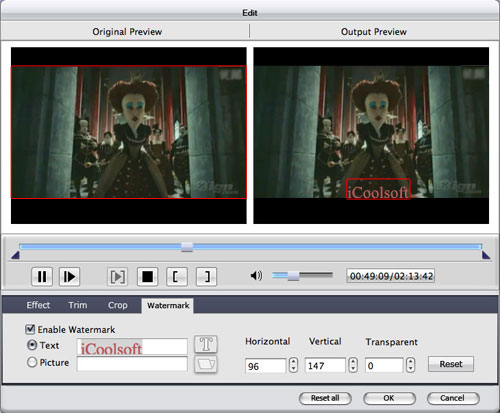Increase Vertical value with up arrow
The width and height of the screenshot is (500, 413).
pos(353,361)
